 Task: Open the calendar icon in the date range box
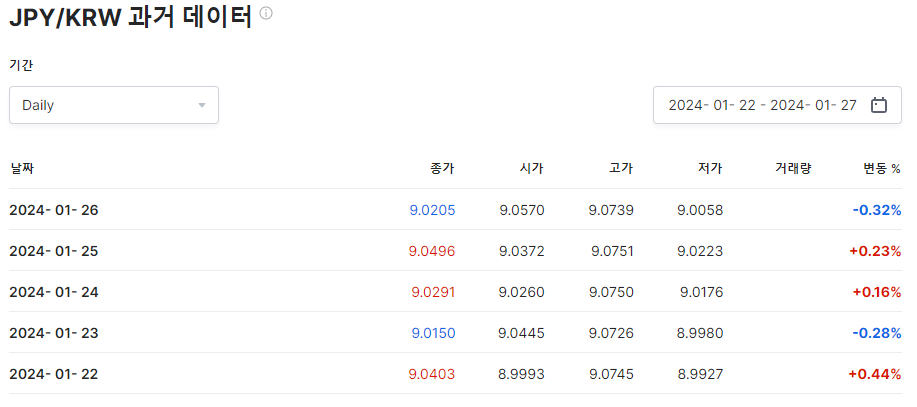(879, 105)
